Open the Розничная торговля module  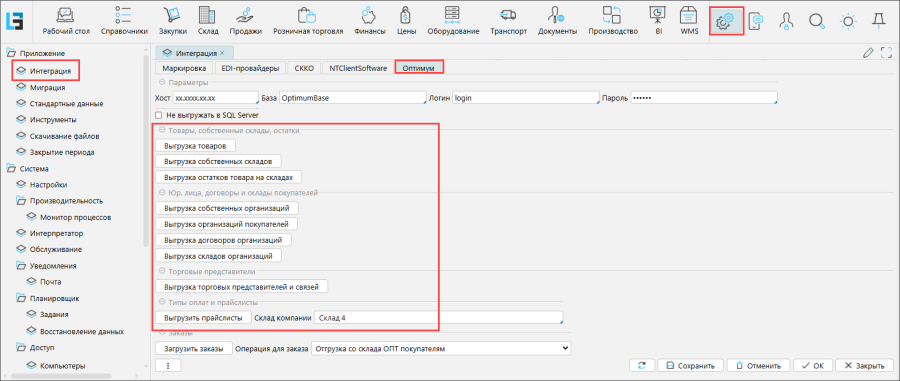(x=308, y=21)
